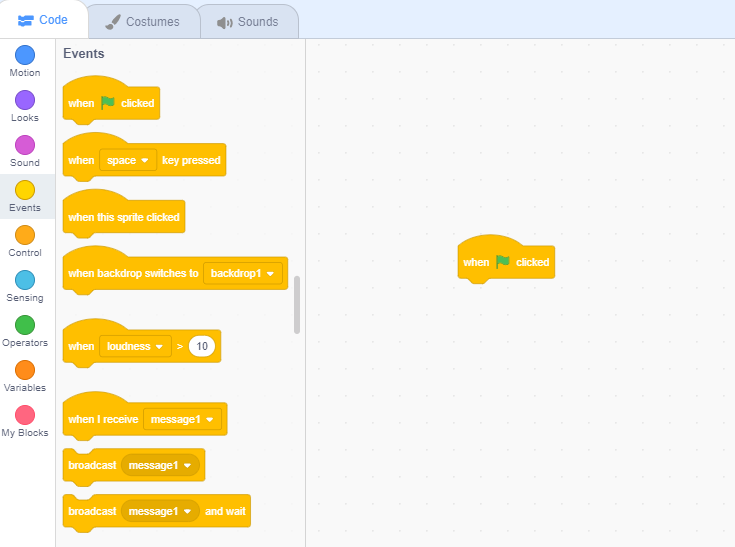Switch to the Costumes tab
Screen dimensions: 735x547
[142, 21]
